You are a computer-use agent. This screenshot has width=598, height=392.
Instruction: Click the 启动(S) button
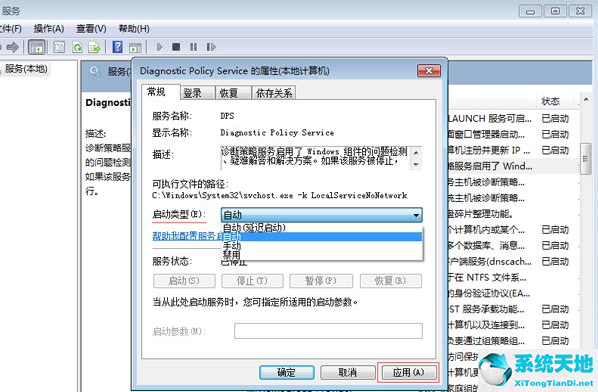[184, 281]
